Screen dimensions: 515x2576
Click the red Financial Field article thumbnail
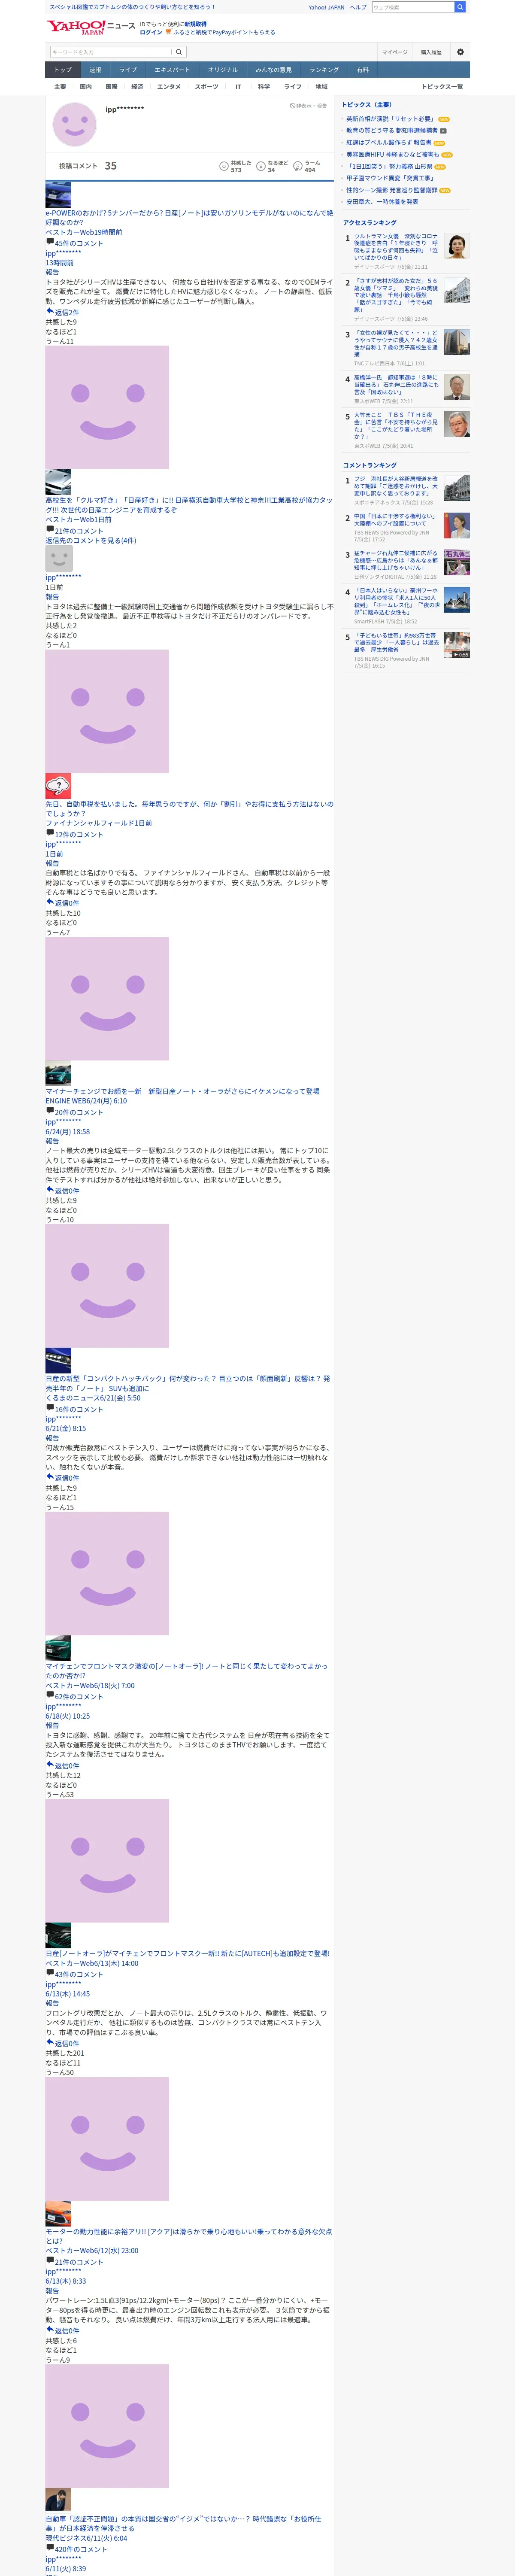58,786
